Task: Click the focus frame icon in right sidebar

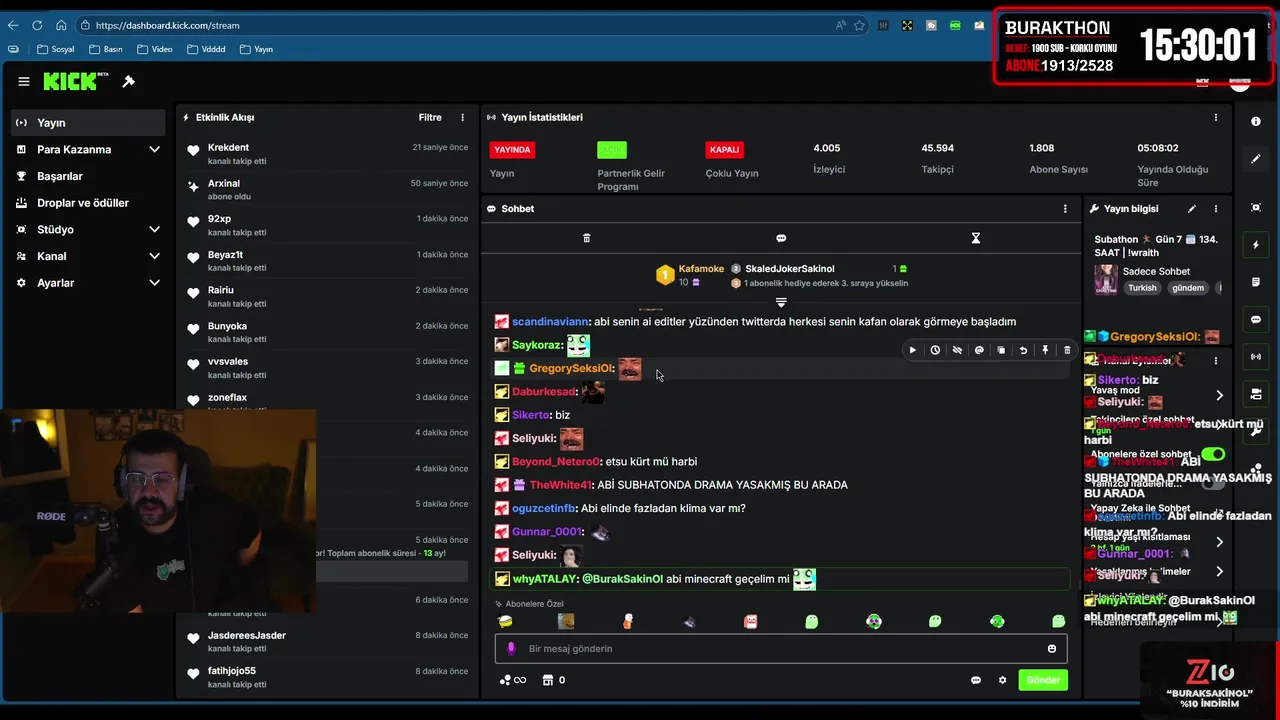Action: (1256, 207)
